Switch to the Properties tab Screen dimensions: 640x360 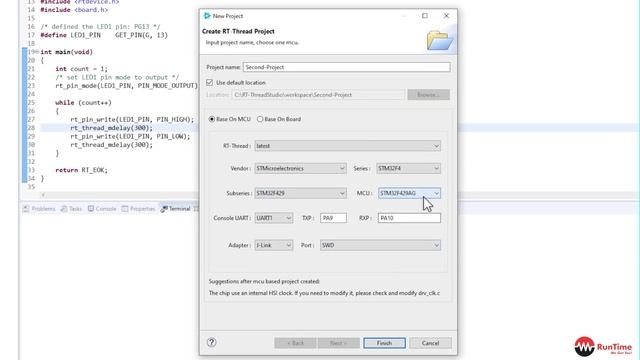point(138,209)
